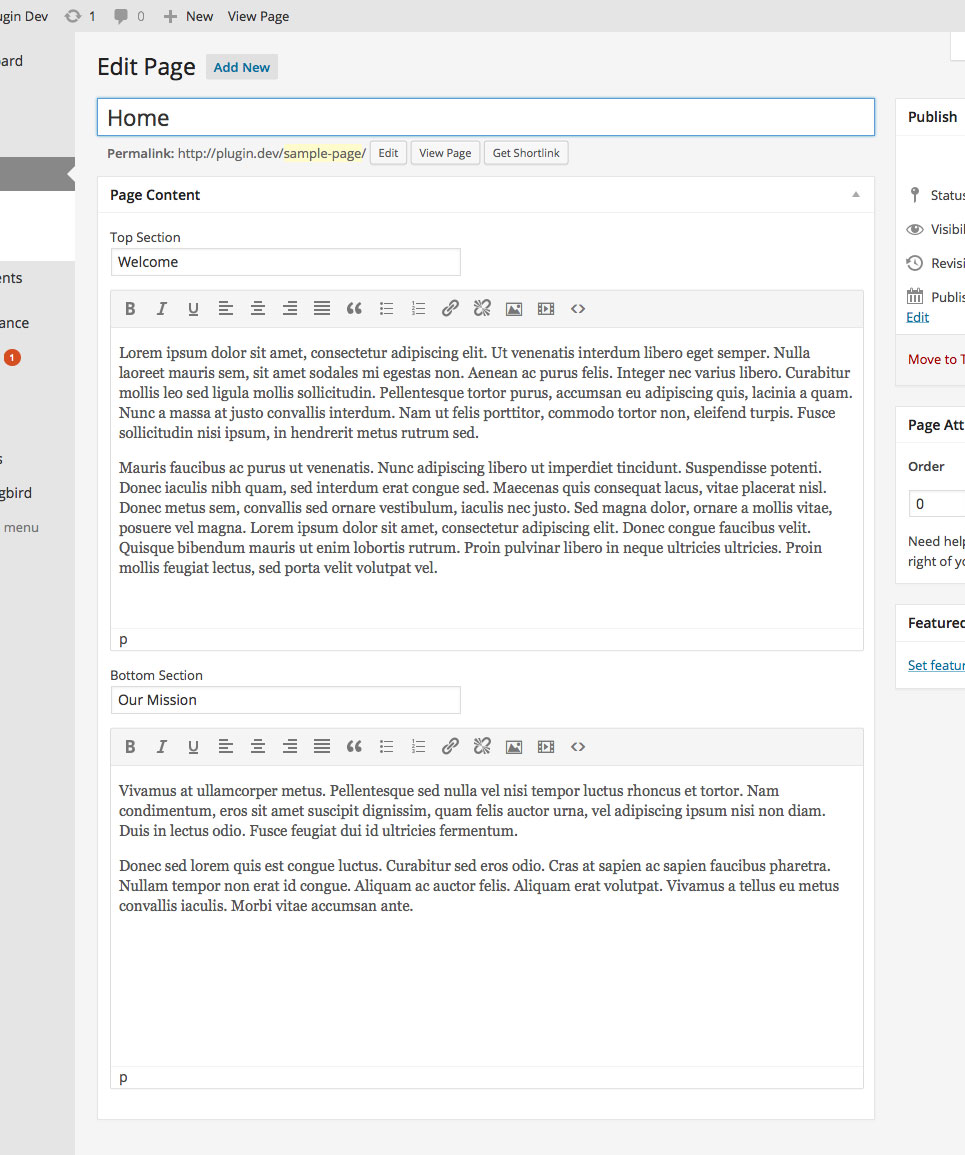Image resolution: width=965 pixels, height=1155 pixels.
Task: Click the 'p' path in Bottom Section status bar
Action: (x=123, y=1078)
